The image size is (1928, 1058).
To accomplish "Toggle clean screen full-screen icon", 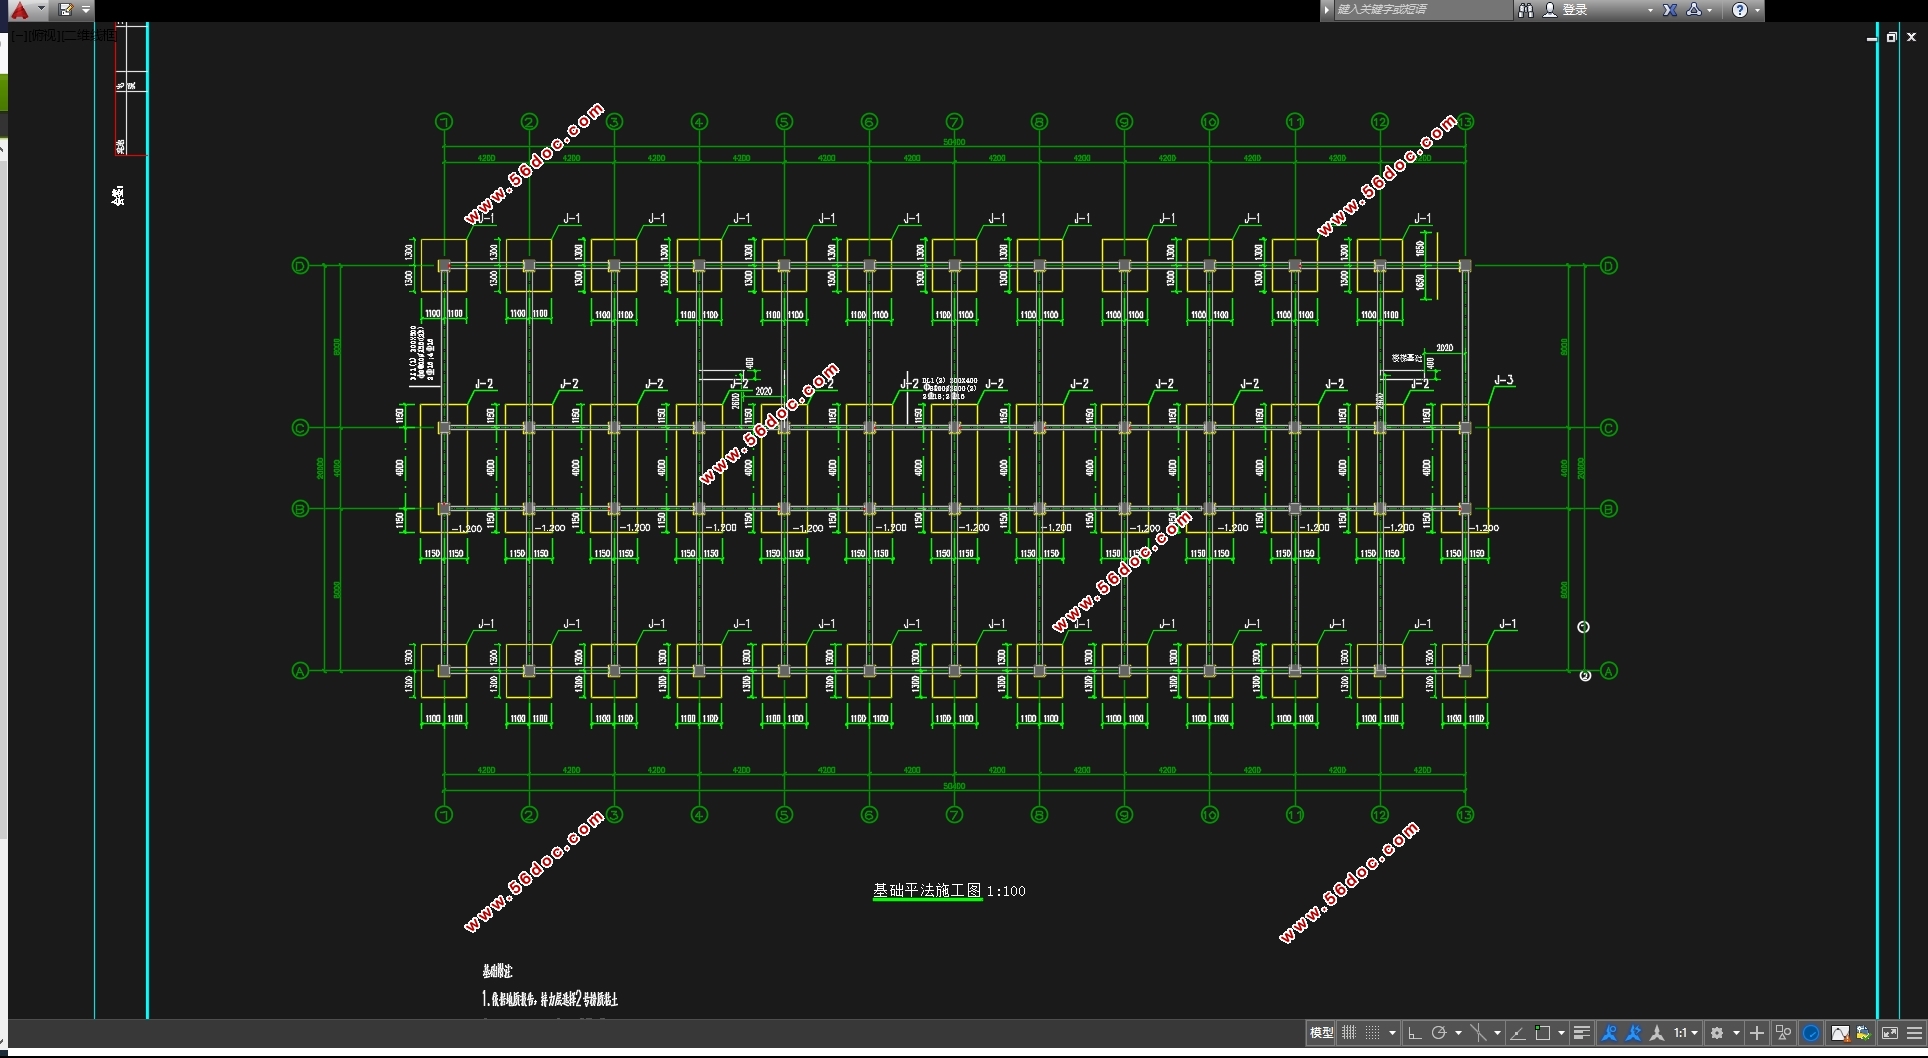I will coord(1890,1033).
